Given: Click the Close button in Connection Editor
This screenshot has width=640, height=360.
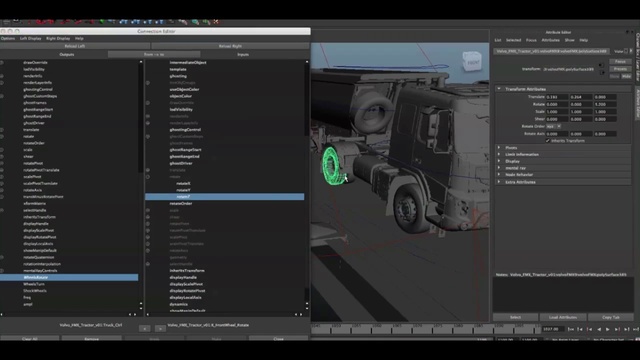Looking at the screenshot, I should tap(278, 339).
